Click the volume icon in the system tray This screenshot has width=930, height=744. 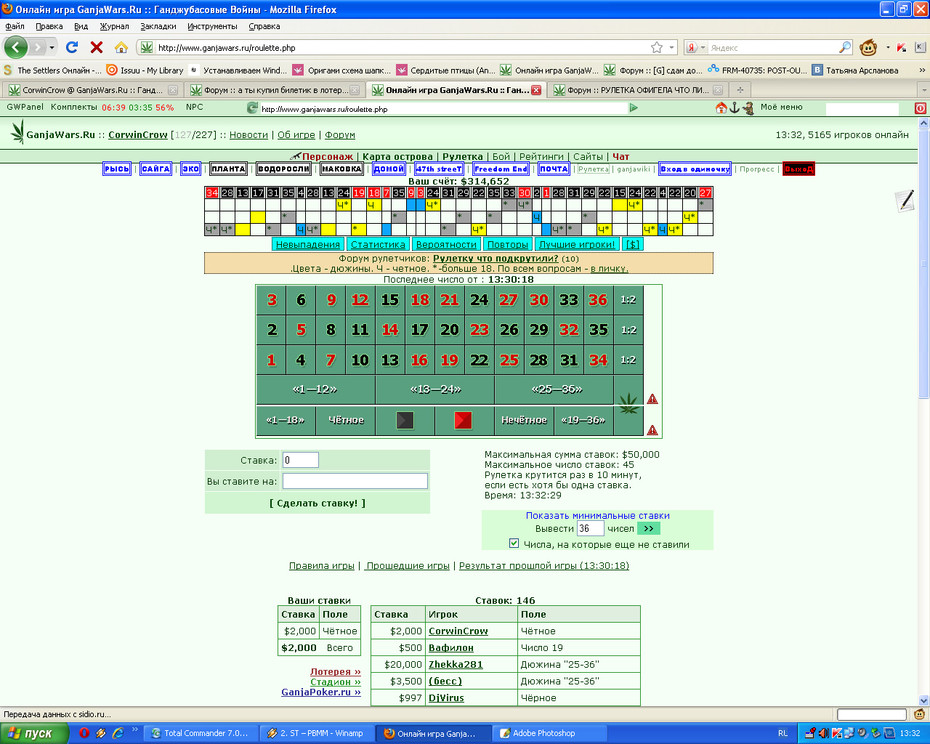(824, 733)
